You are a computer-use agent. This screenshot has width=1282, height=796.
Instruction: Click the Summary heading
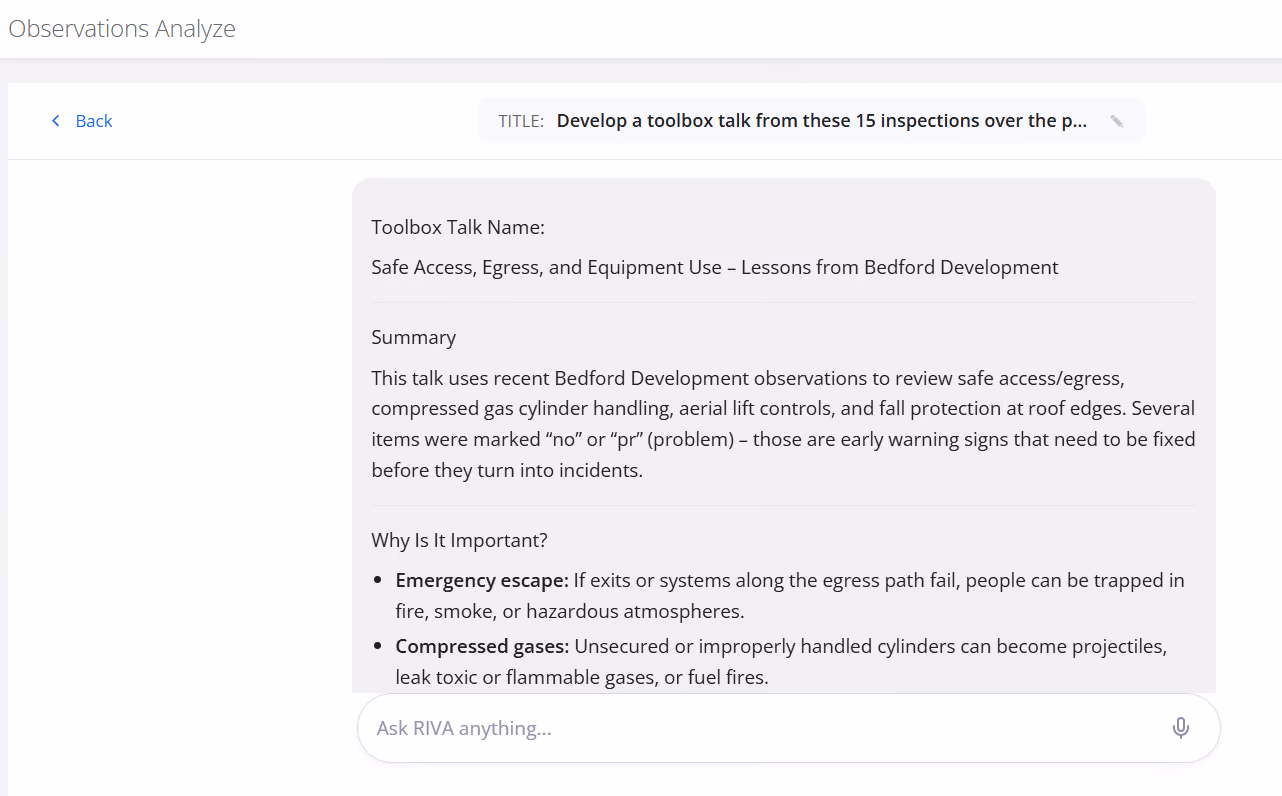pyautogui.click(x=413, y=337)
